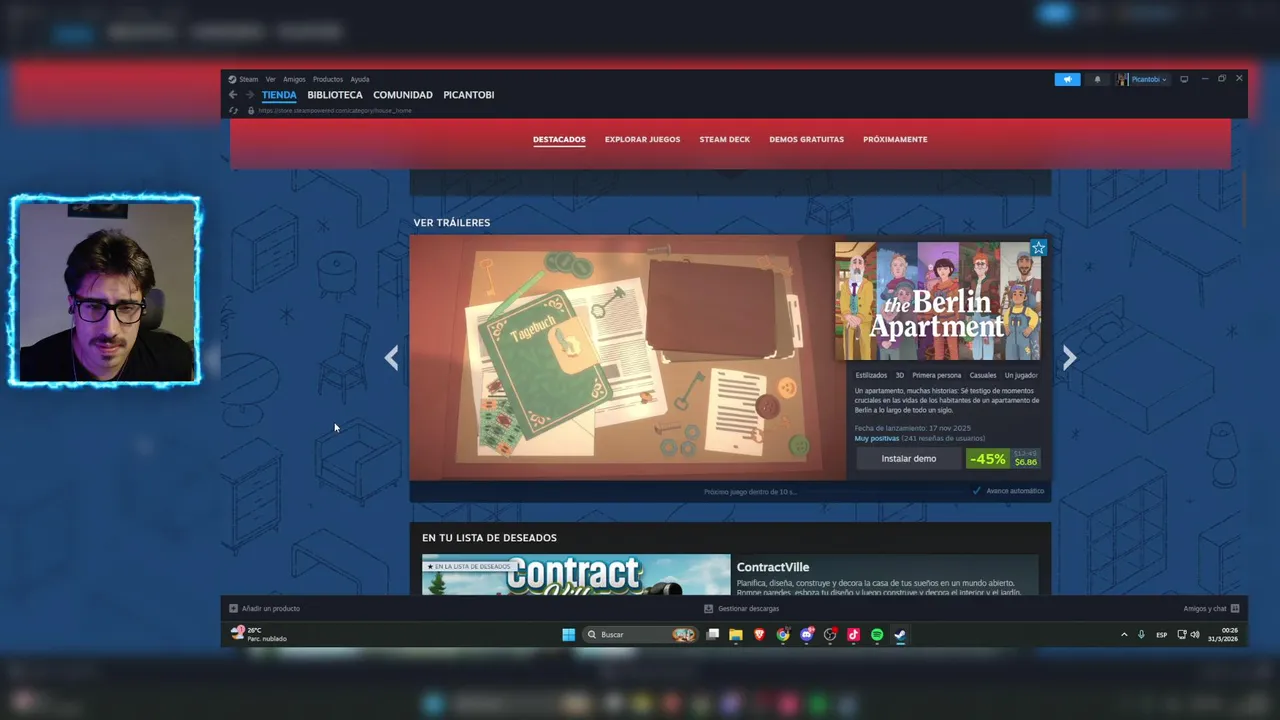
Task: Open the Ayuda menu
Action: click(x=360, y=79)
